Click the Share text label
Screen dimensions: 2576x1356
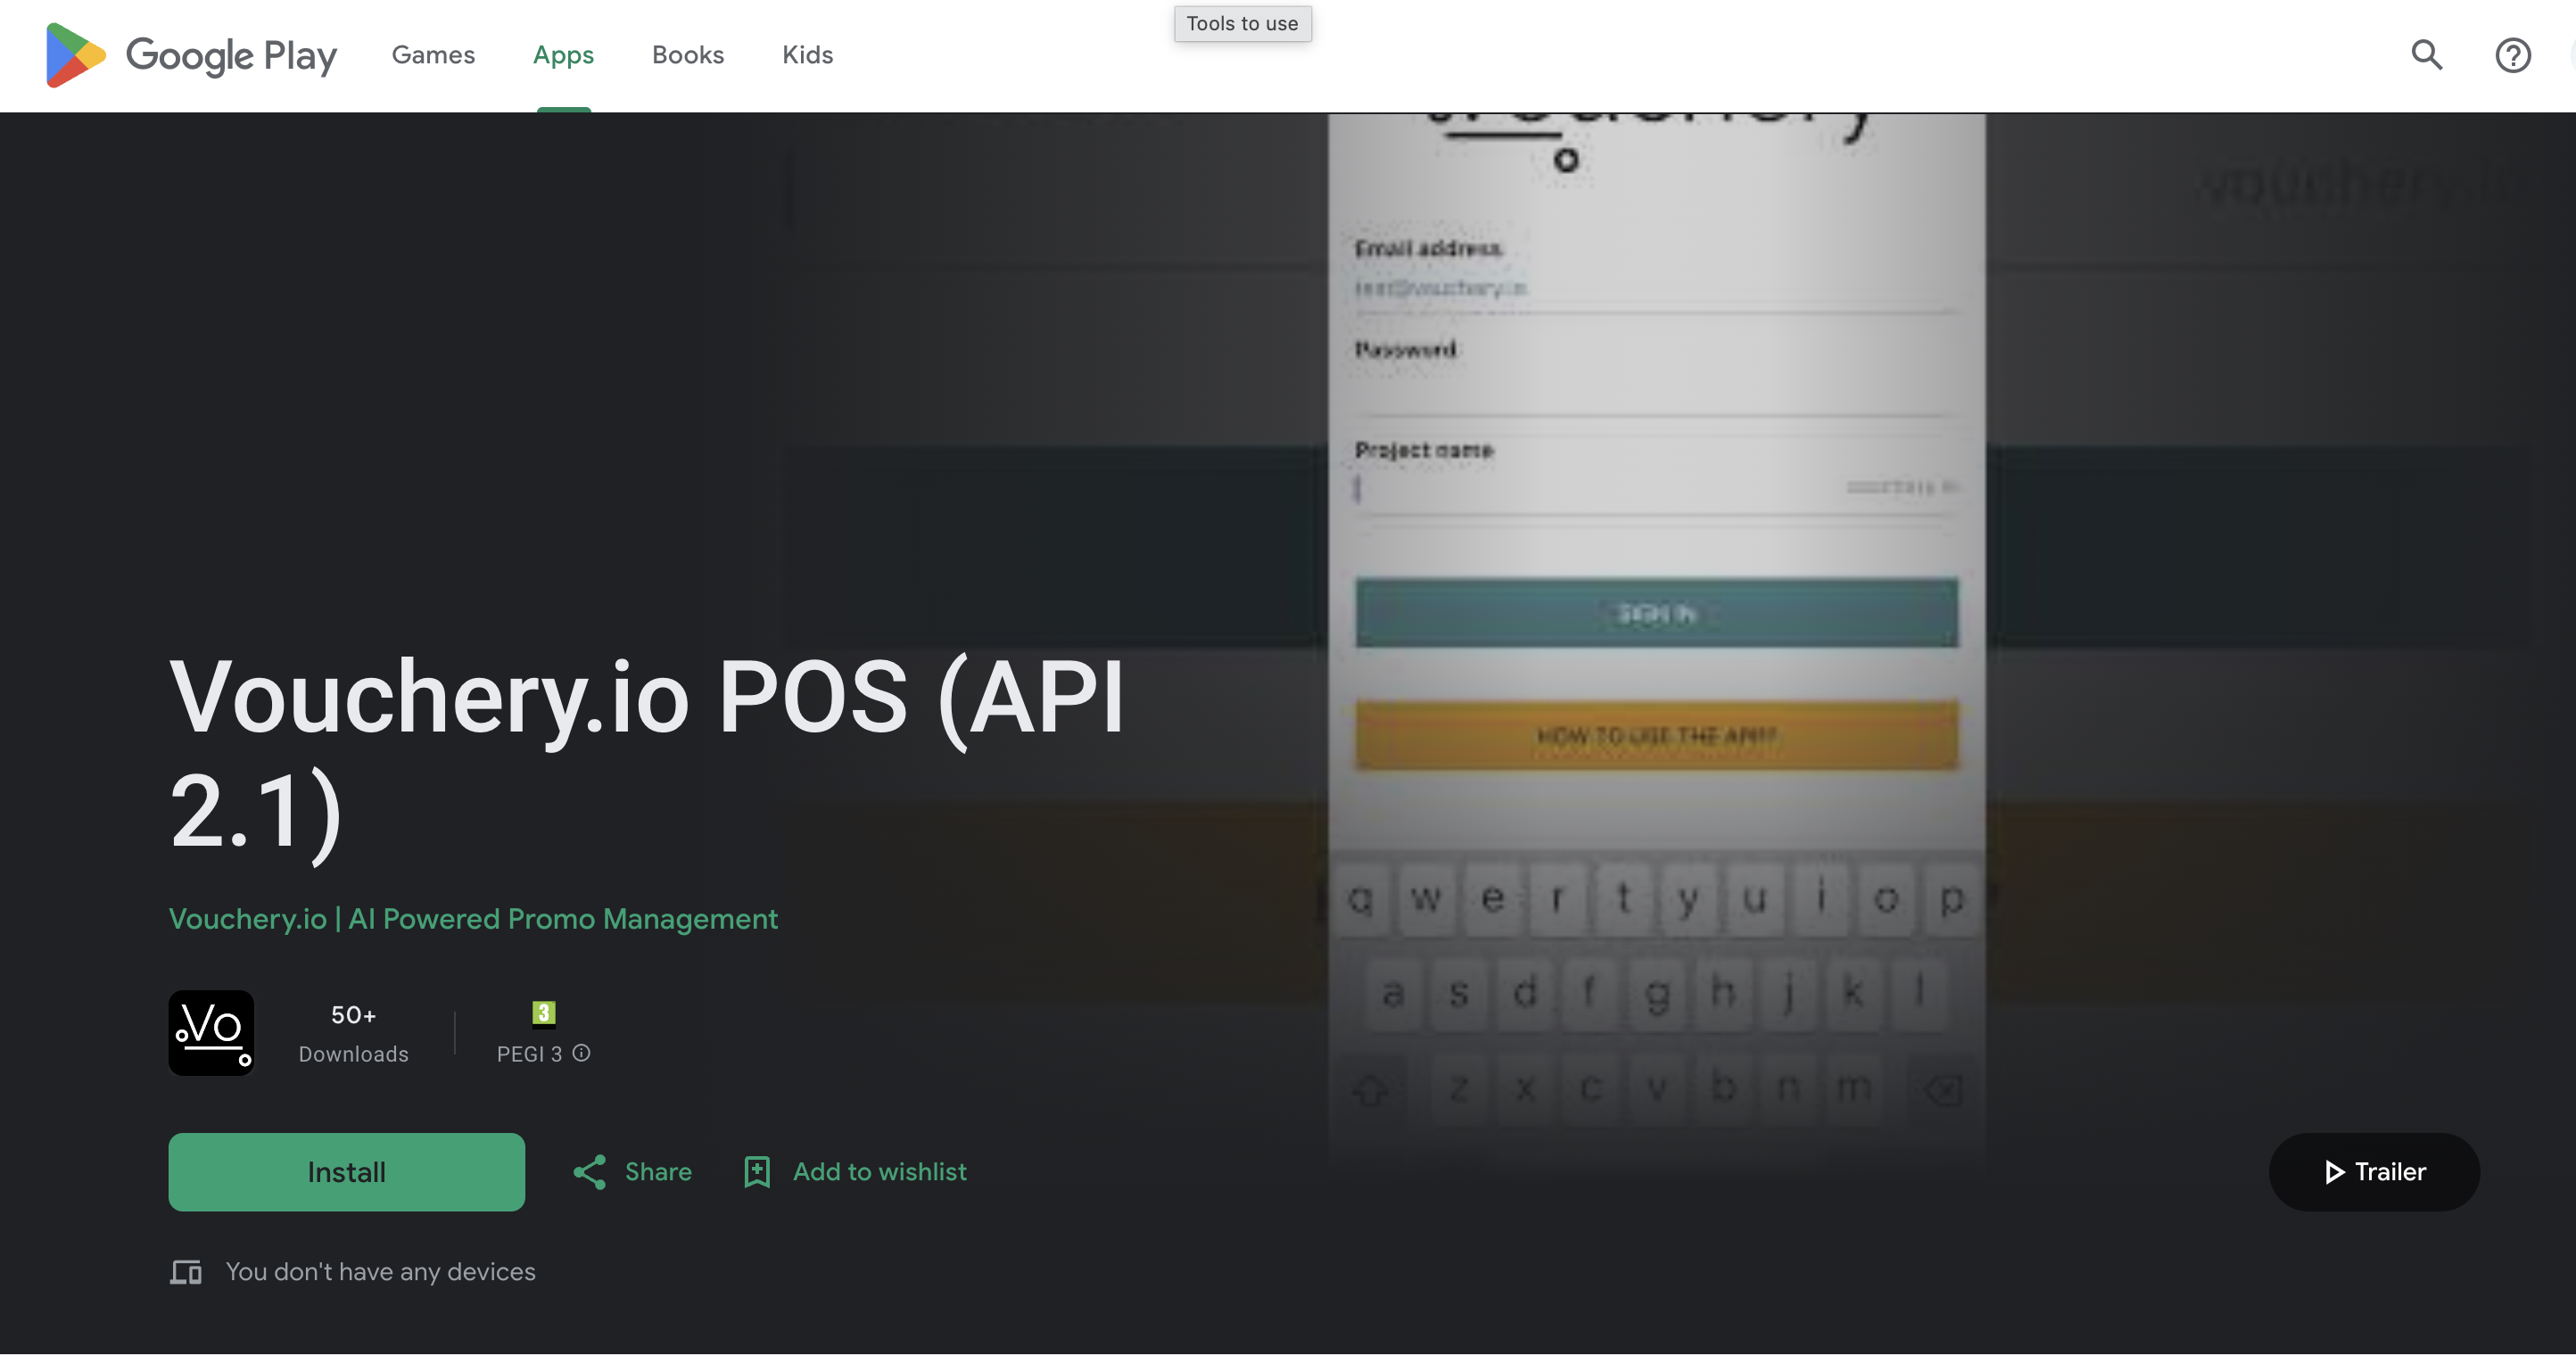(x=658, y=1172)
